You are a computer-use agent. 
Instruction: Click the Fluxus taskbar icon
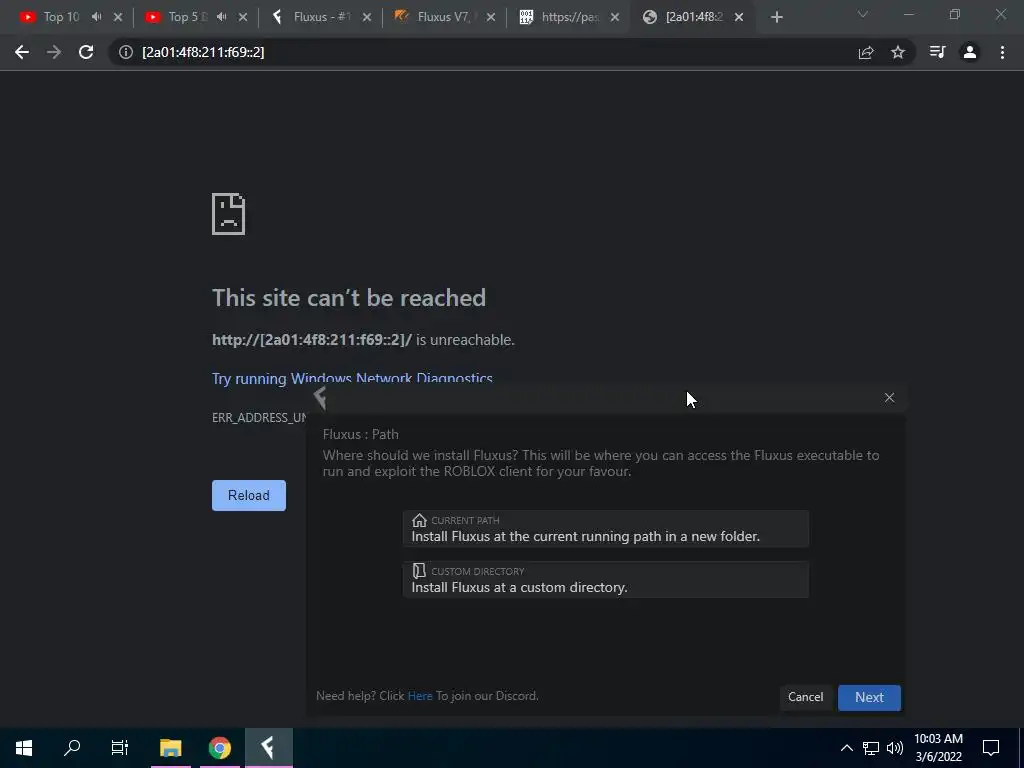[268, 748]
